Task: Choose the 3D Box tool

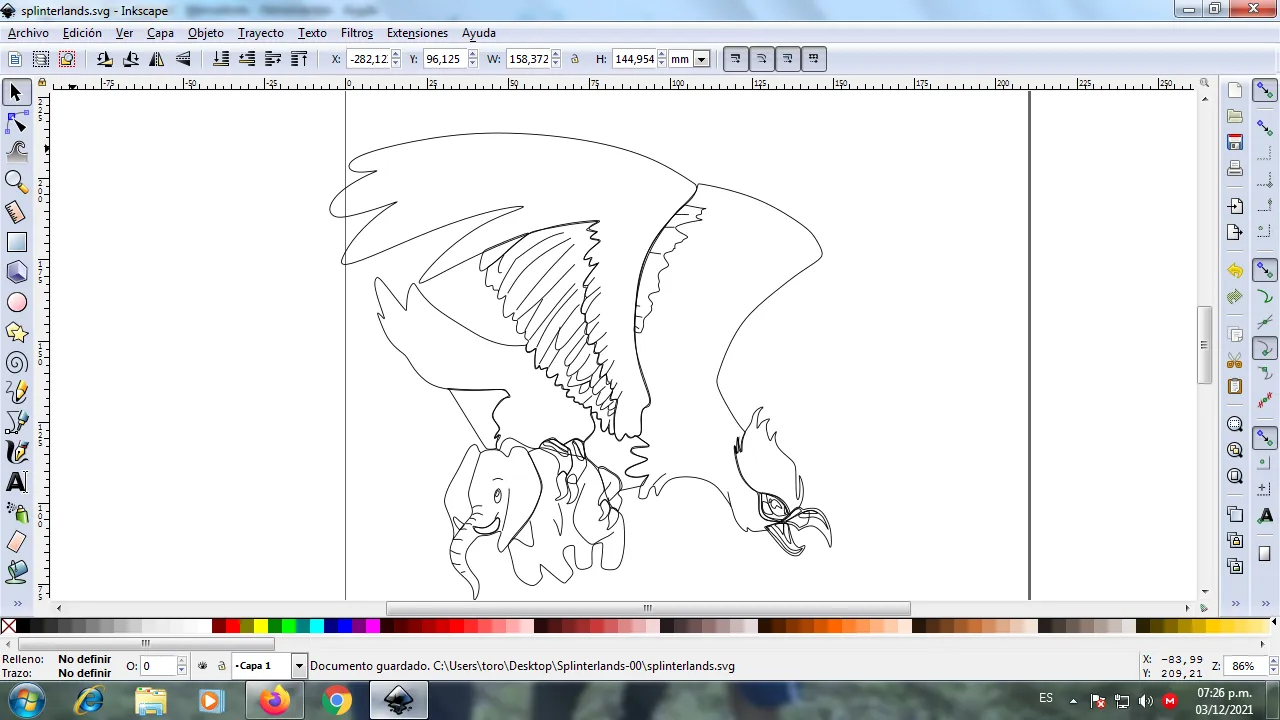Action: [16, 272]
